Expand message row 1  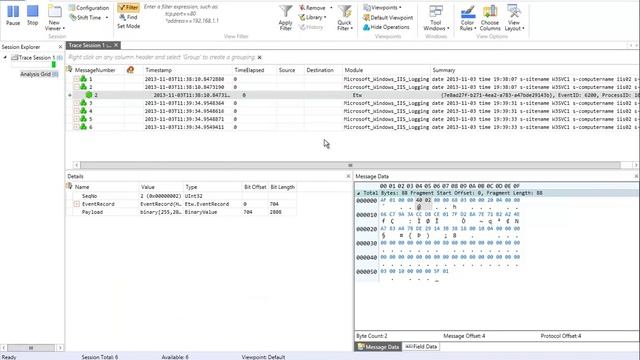[x=76, y=79]
